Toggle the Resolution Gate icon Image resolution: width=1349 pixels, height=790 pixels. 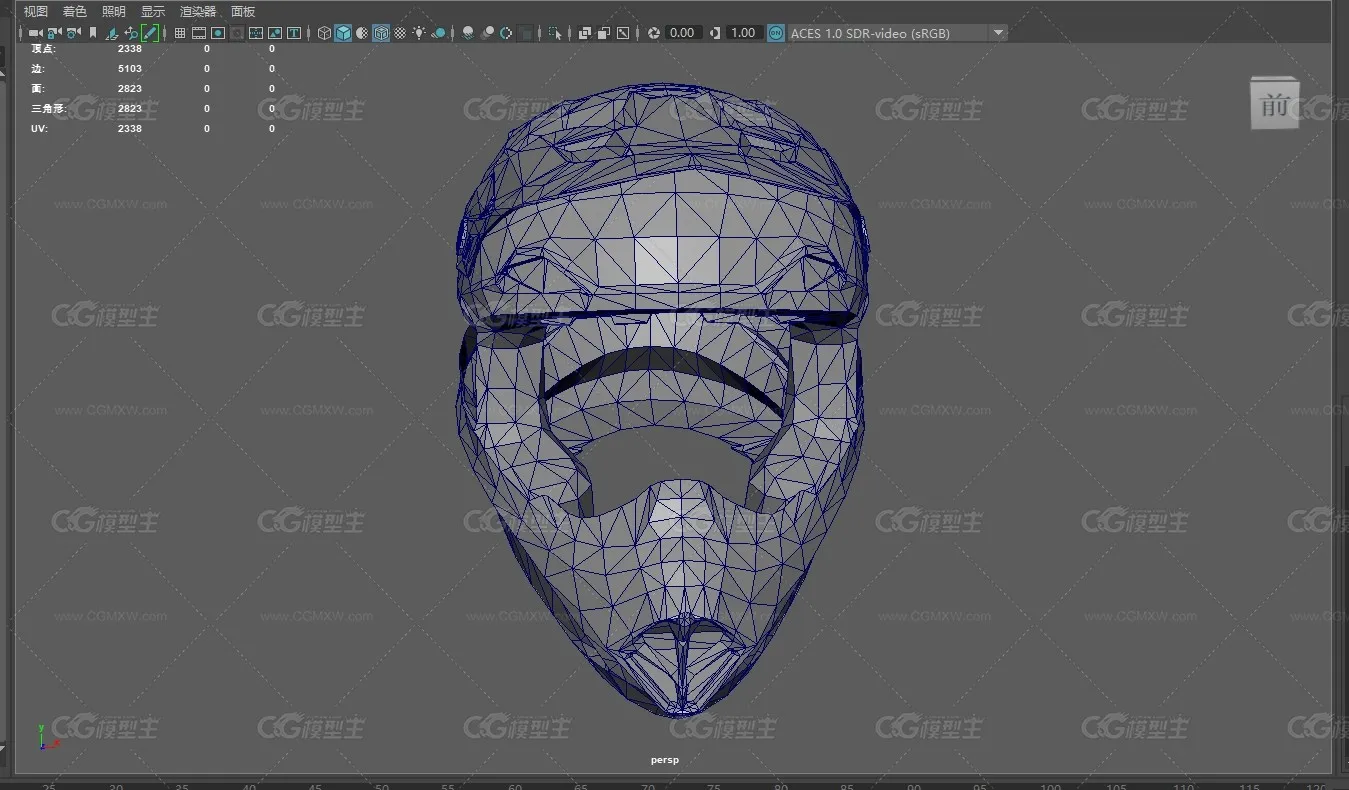pos(218,33)
